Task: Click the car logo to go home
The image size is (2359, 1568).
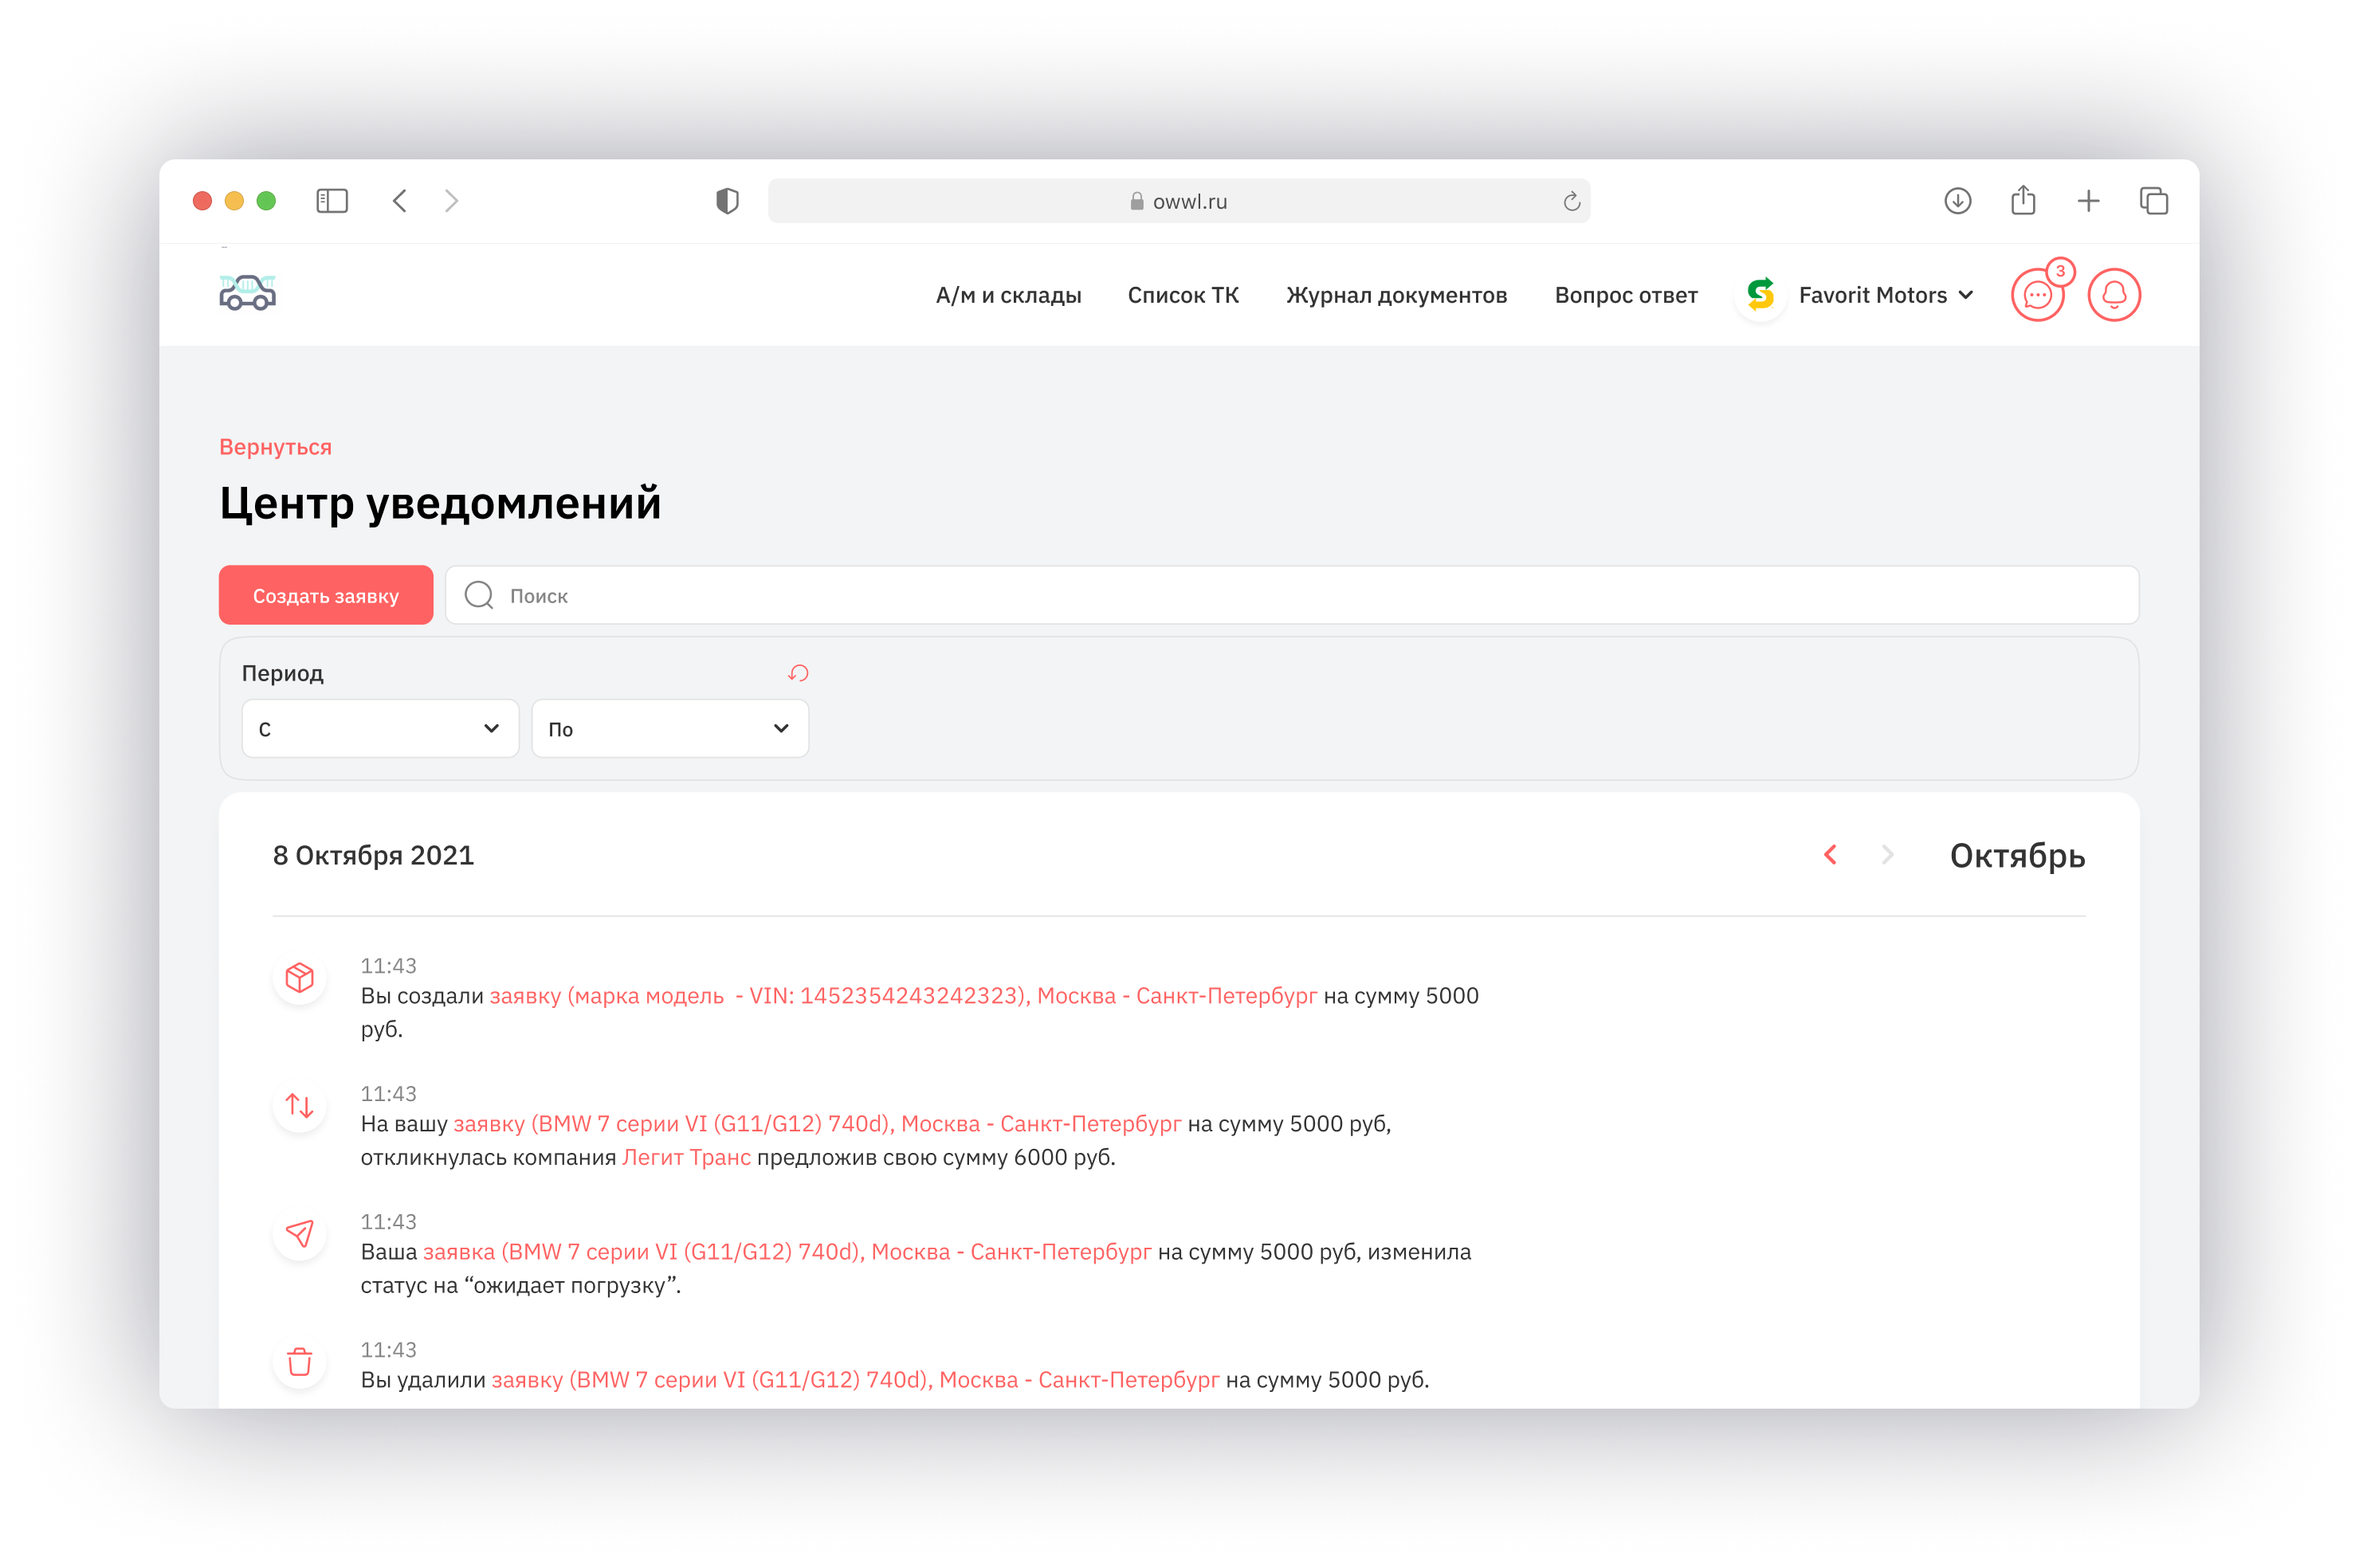Action: point(247,292)
